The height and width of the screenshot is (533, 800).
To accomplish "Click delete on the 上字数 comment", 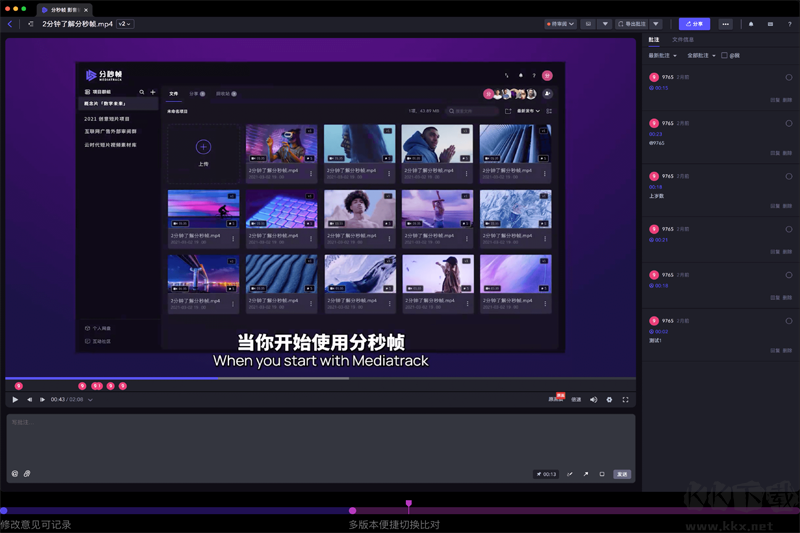I will (x=787, y=207).
